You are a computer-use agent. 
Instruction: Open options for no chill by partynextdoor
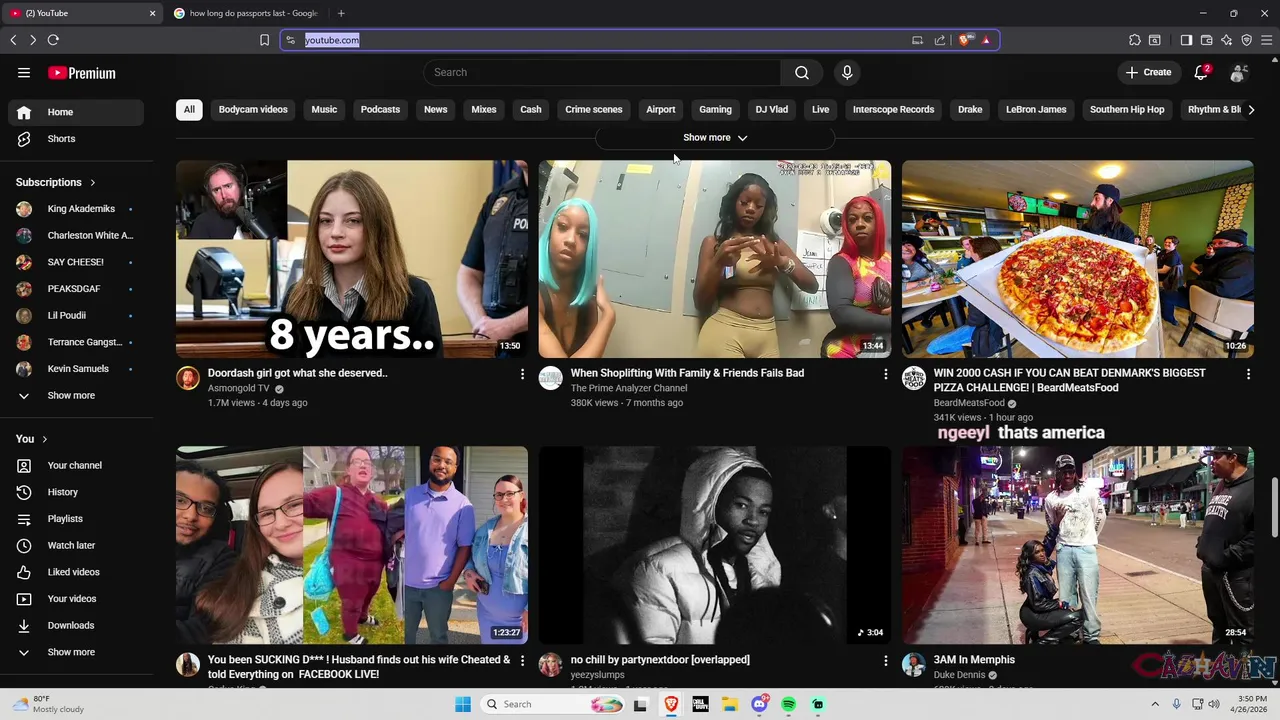click(x=885, y=661)
